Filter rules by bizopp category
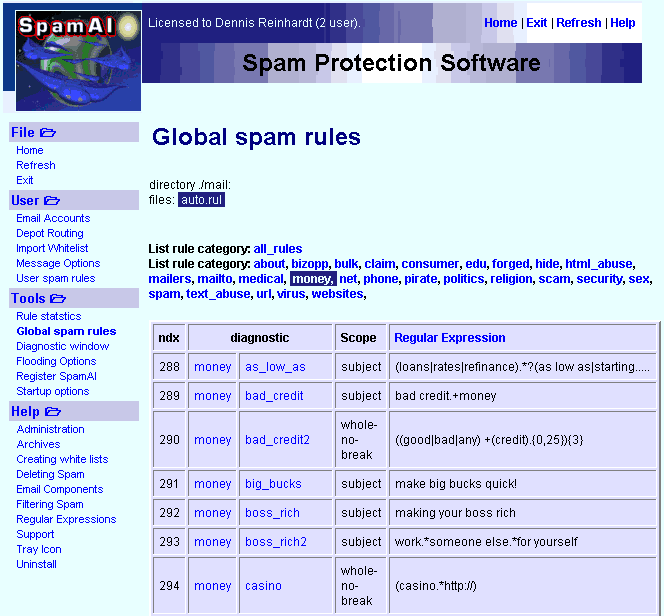This screenshot has width=664, height=616. [x=309, y=264]
